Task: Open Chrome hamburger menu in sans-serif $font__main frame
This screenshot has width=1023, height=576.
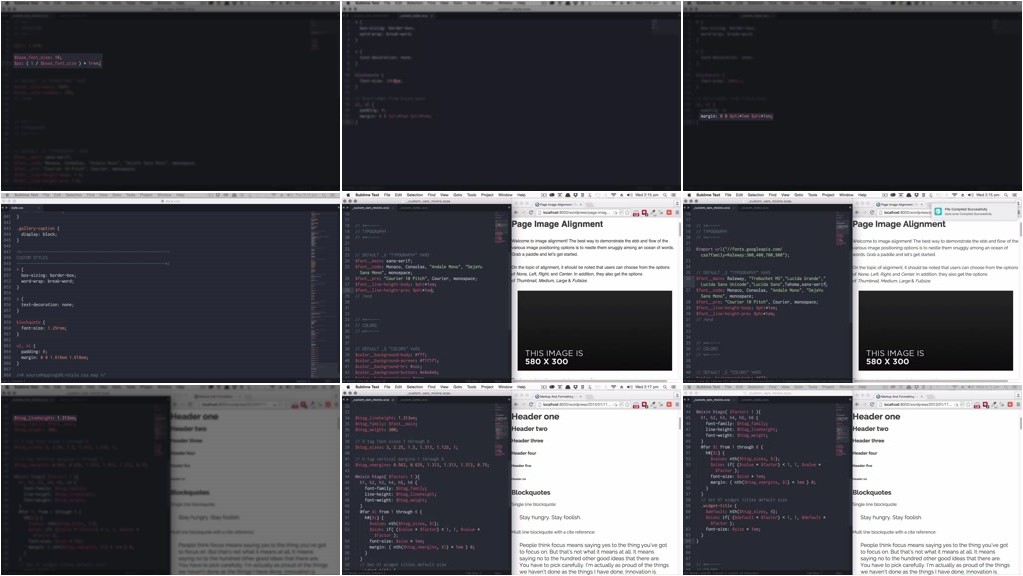Action: tap(678, 212)
